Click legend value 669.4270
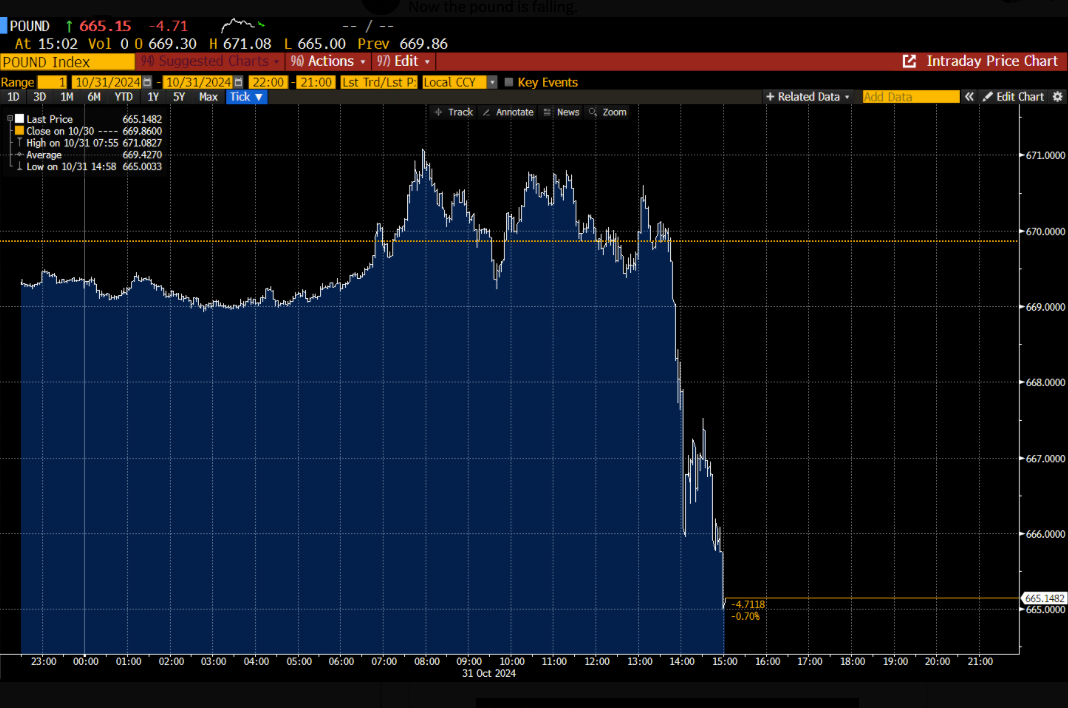Screen dimensions: 1068x708 pyautogui.click(x=142, y=155)
